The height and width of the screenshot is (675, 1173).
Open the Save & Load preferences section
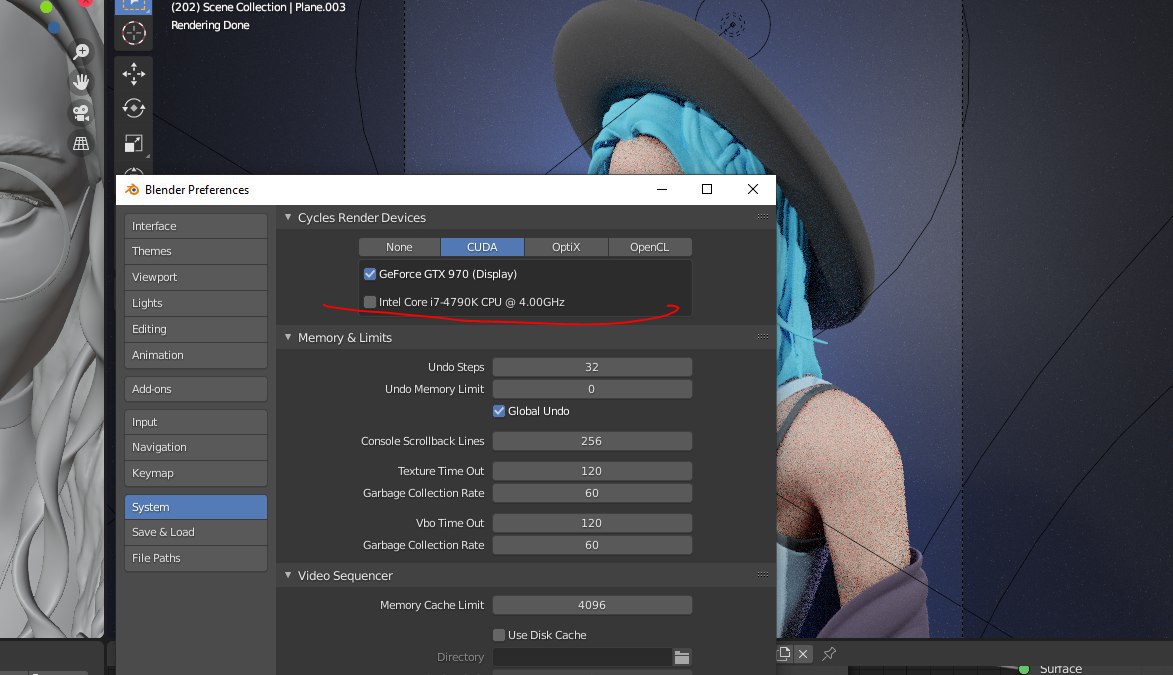pos(196,532)
